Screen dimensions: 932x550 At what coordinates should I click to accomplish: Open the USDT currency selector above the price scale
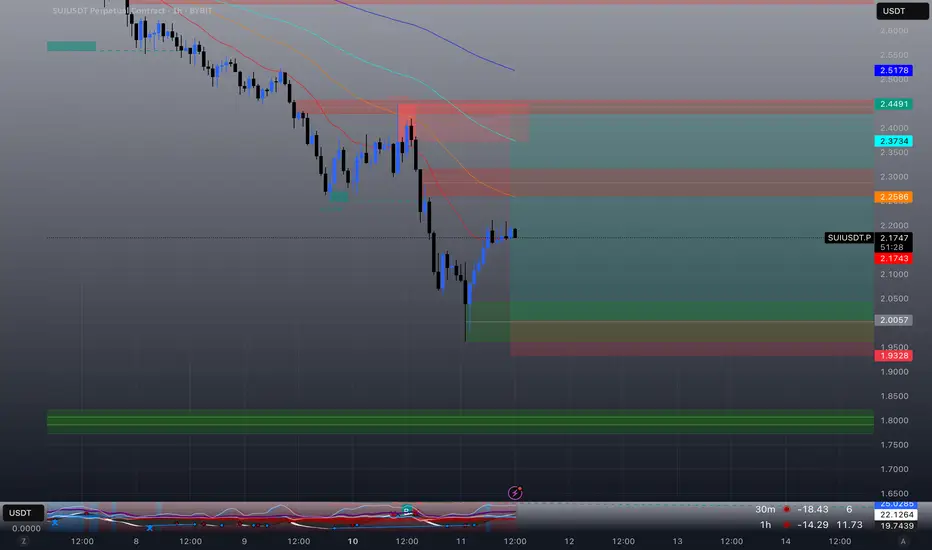(x=902, y=11)
